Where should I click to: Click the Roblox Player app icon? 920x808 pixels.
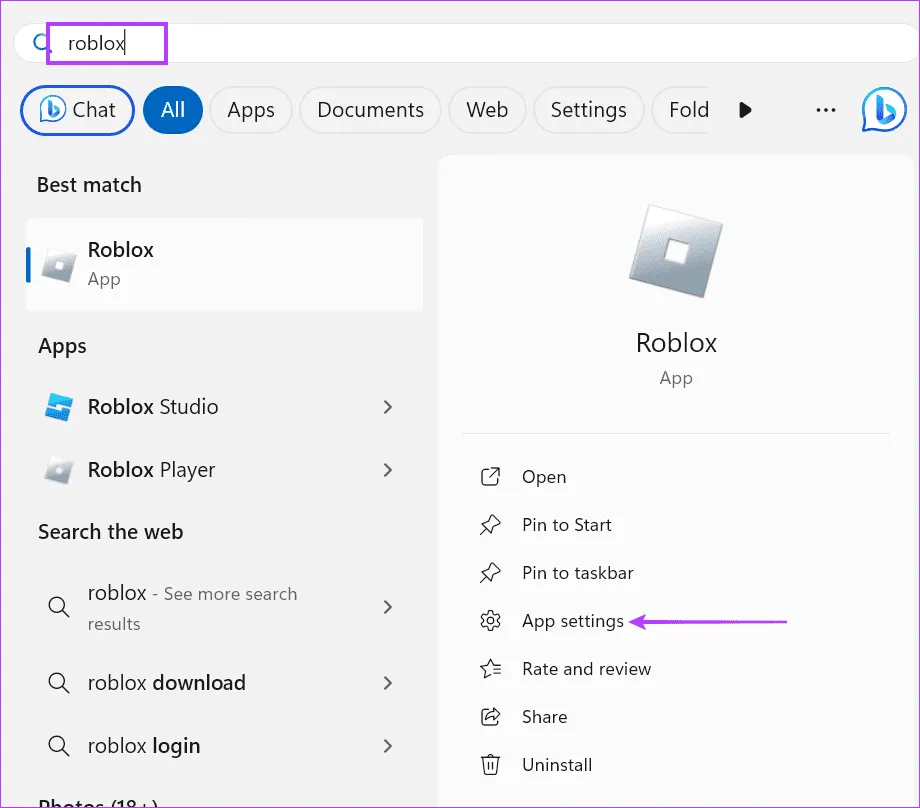pyautogui.click(x=60, y=470)
